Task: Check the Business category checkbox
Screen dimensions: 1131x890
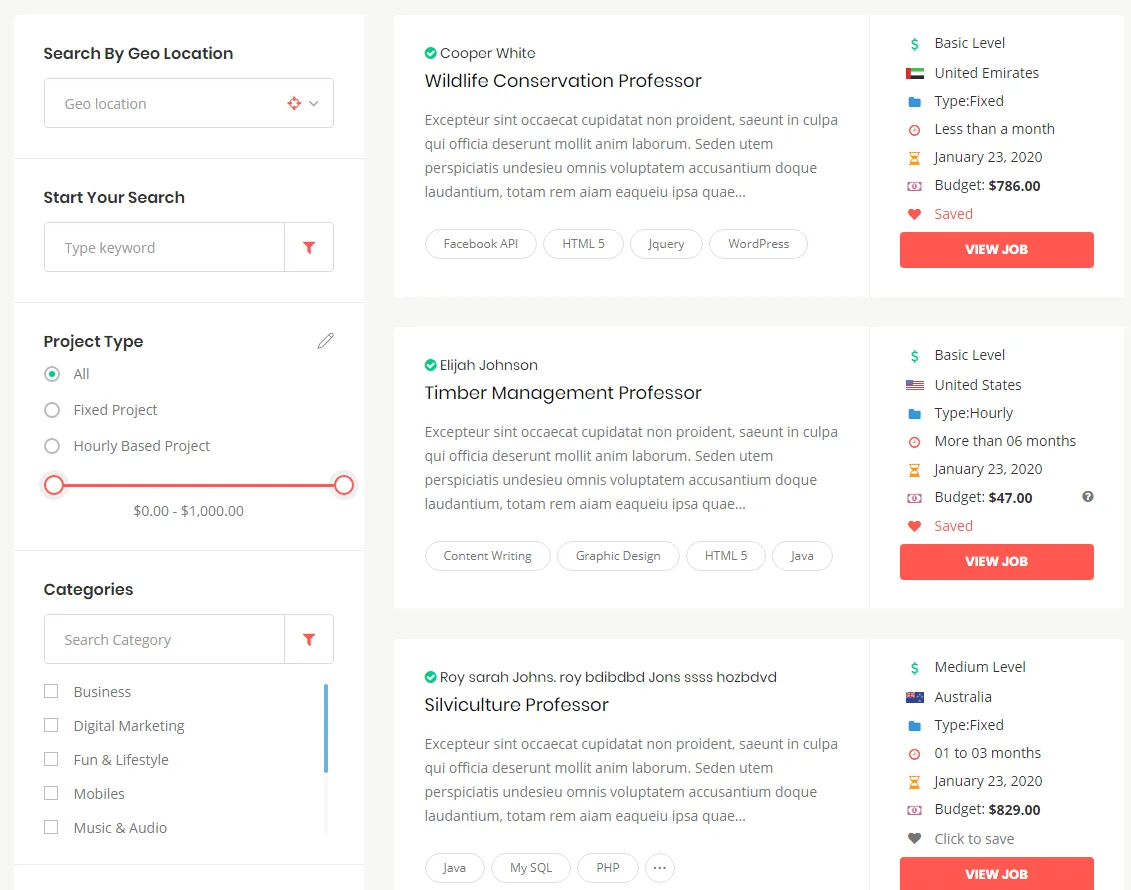Action: [x=51, y=692]
